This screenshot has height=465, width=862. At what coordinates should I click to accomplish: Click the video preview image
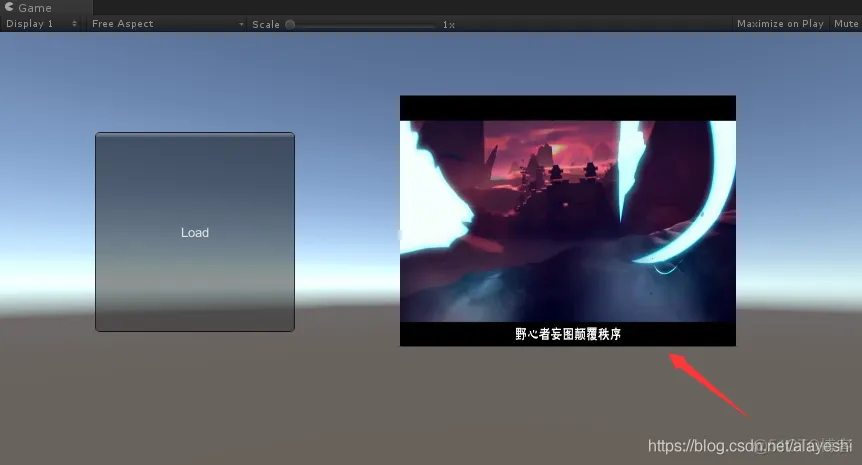(567, 220)
